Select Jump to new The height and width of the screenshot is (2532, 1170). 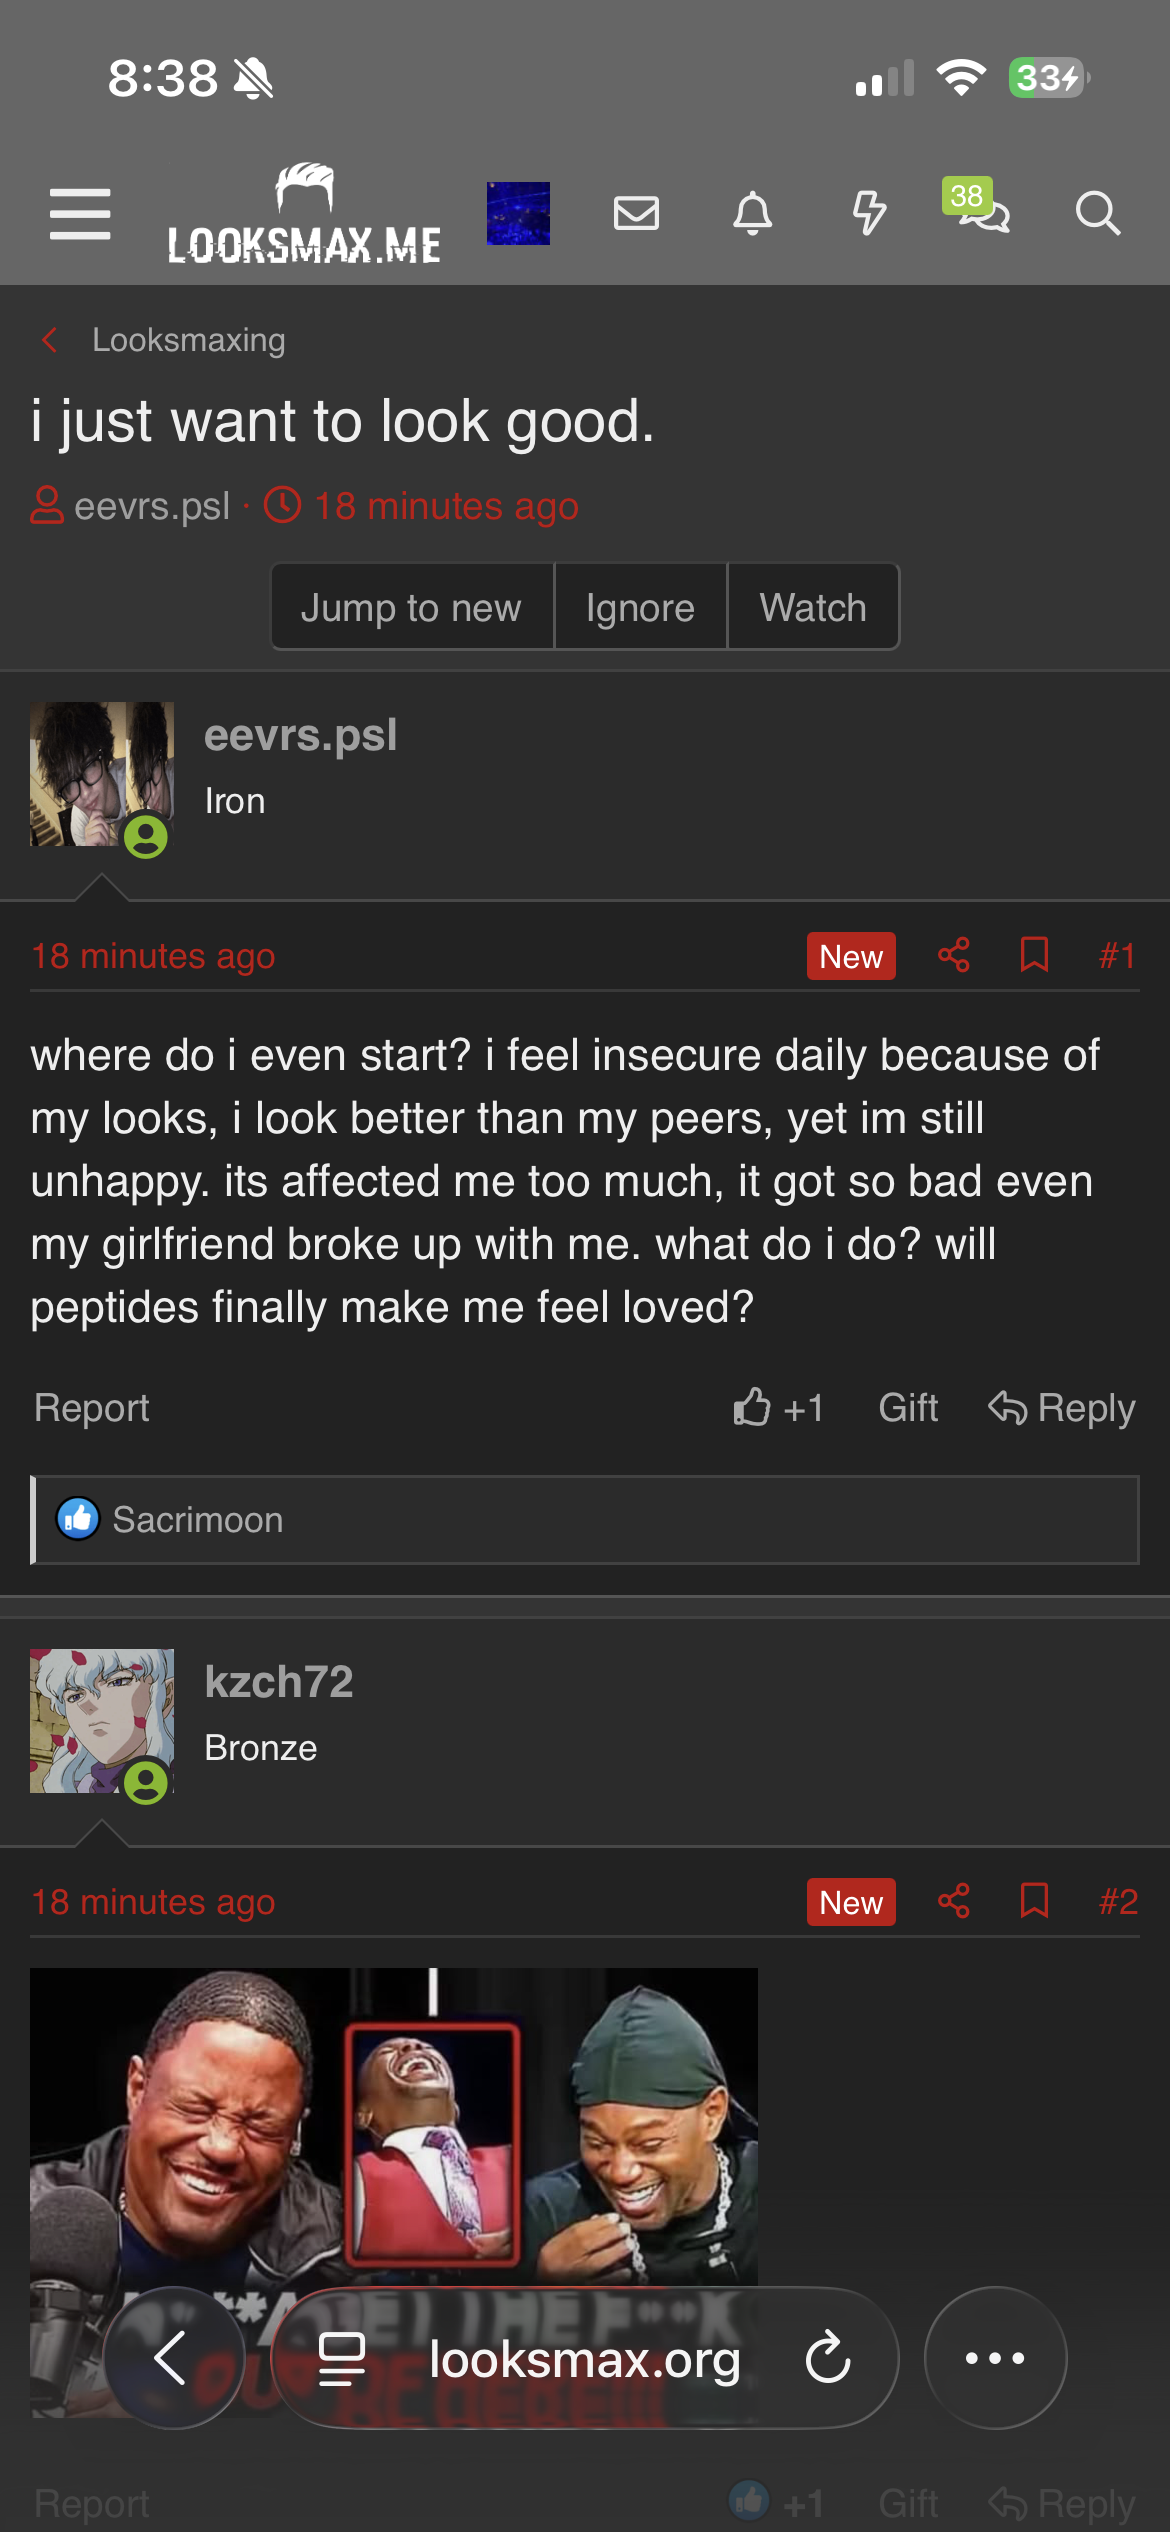tap(412, 607)
